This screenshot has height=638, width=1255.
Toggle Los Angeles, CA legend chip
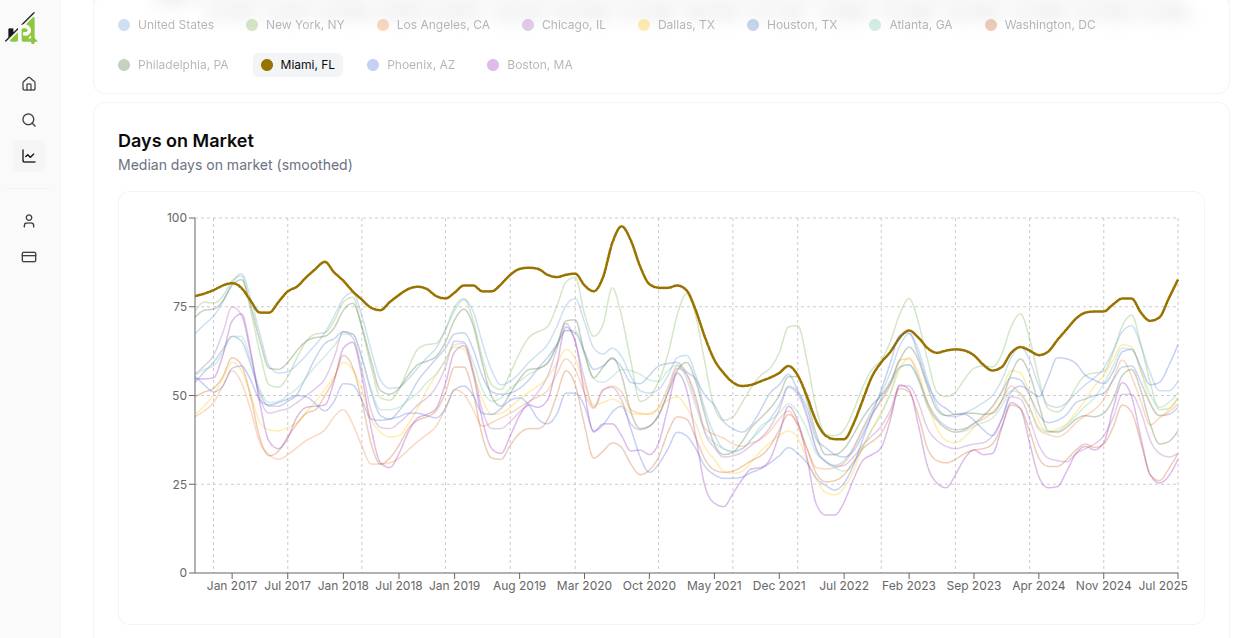pyautogui.click(x=433, y=25)
